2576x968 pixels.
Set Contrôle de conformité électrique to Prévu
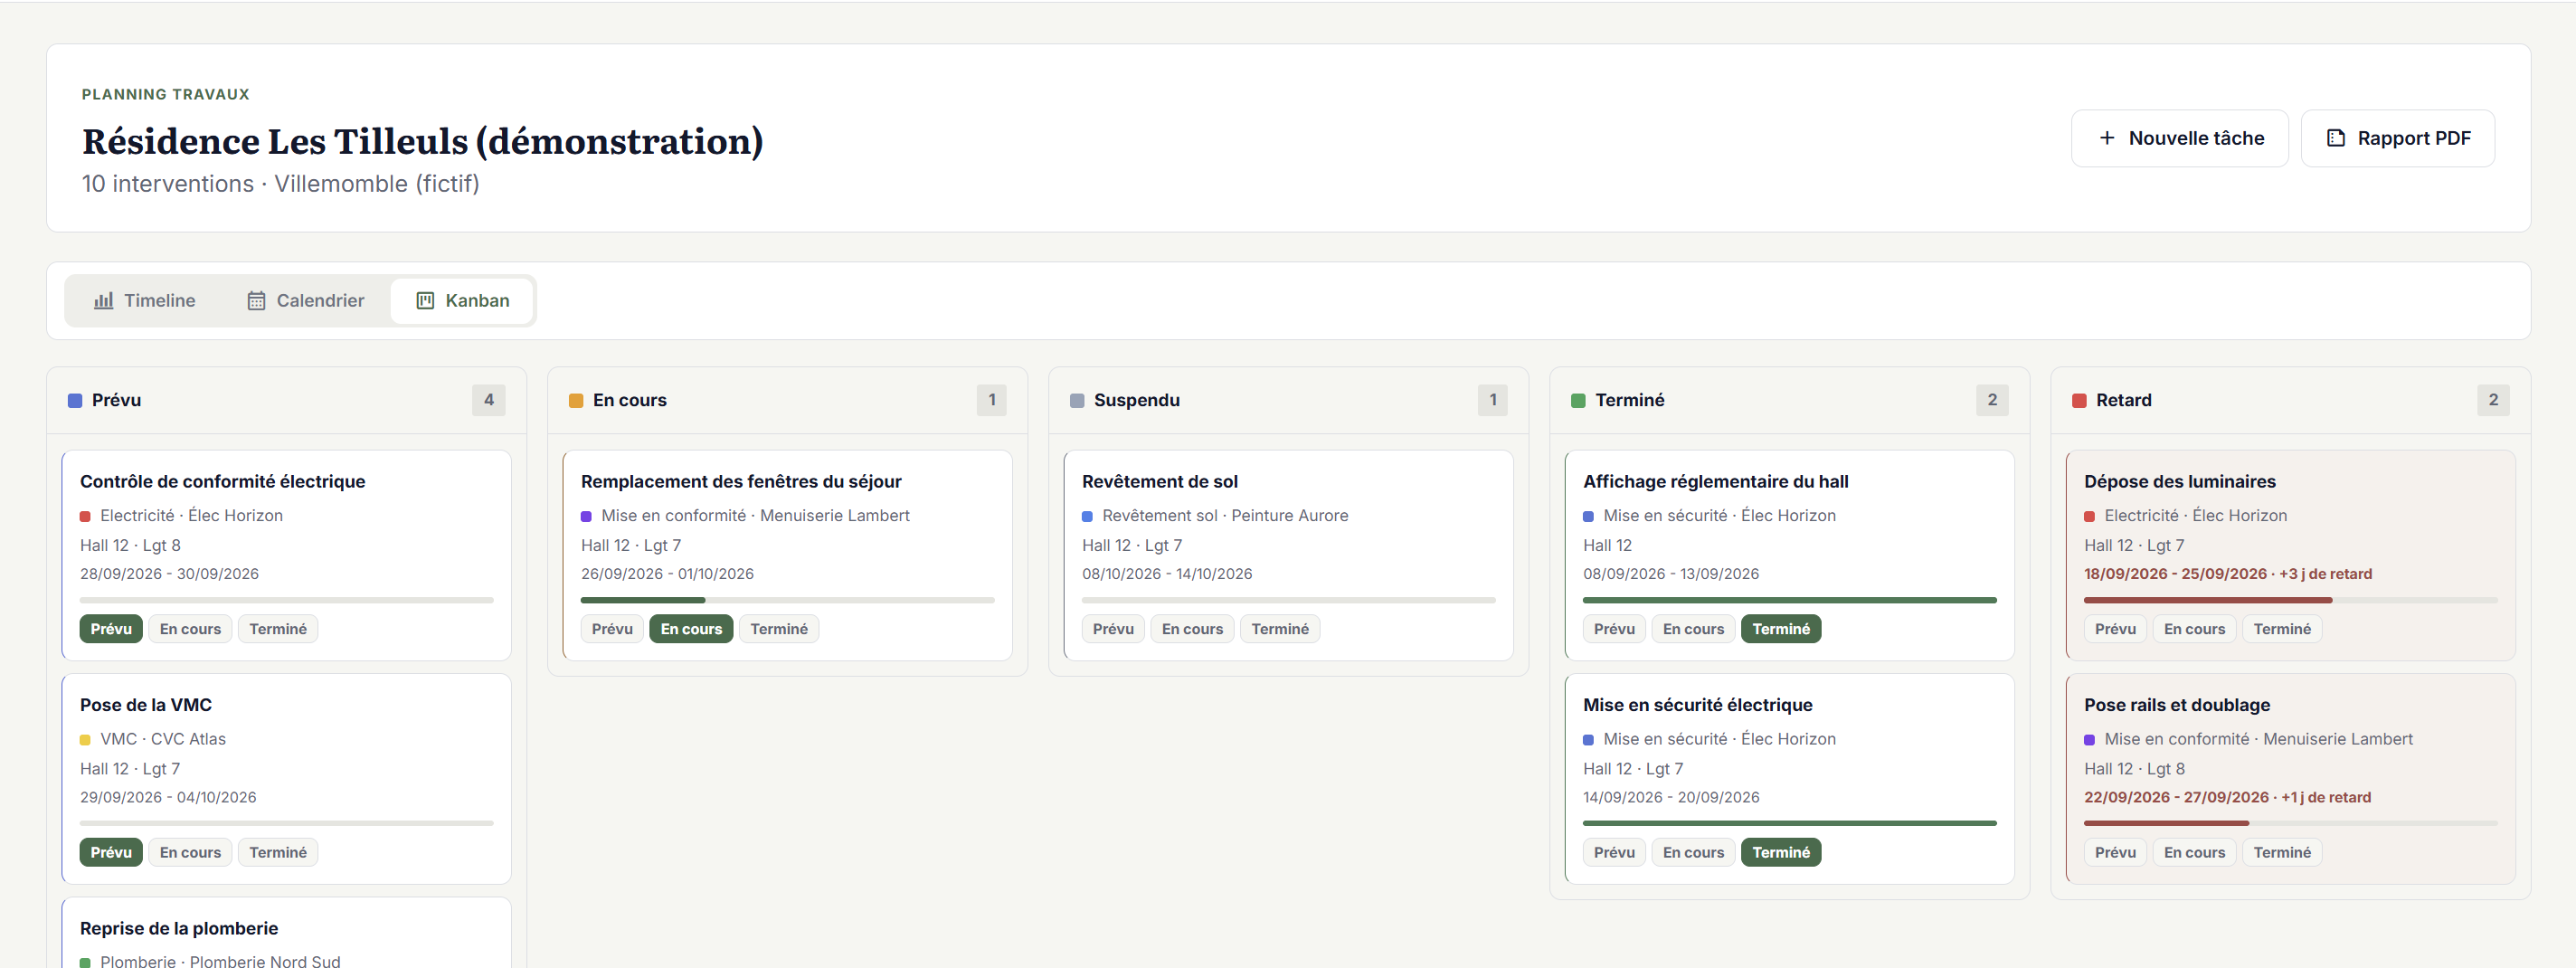(x=111, y=629)
